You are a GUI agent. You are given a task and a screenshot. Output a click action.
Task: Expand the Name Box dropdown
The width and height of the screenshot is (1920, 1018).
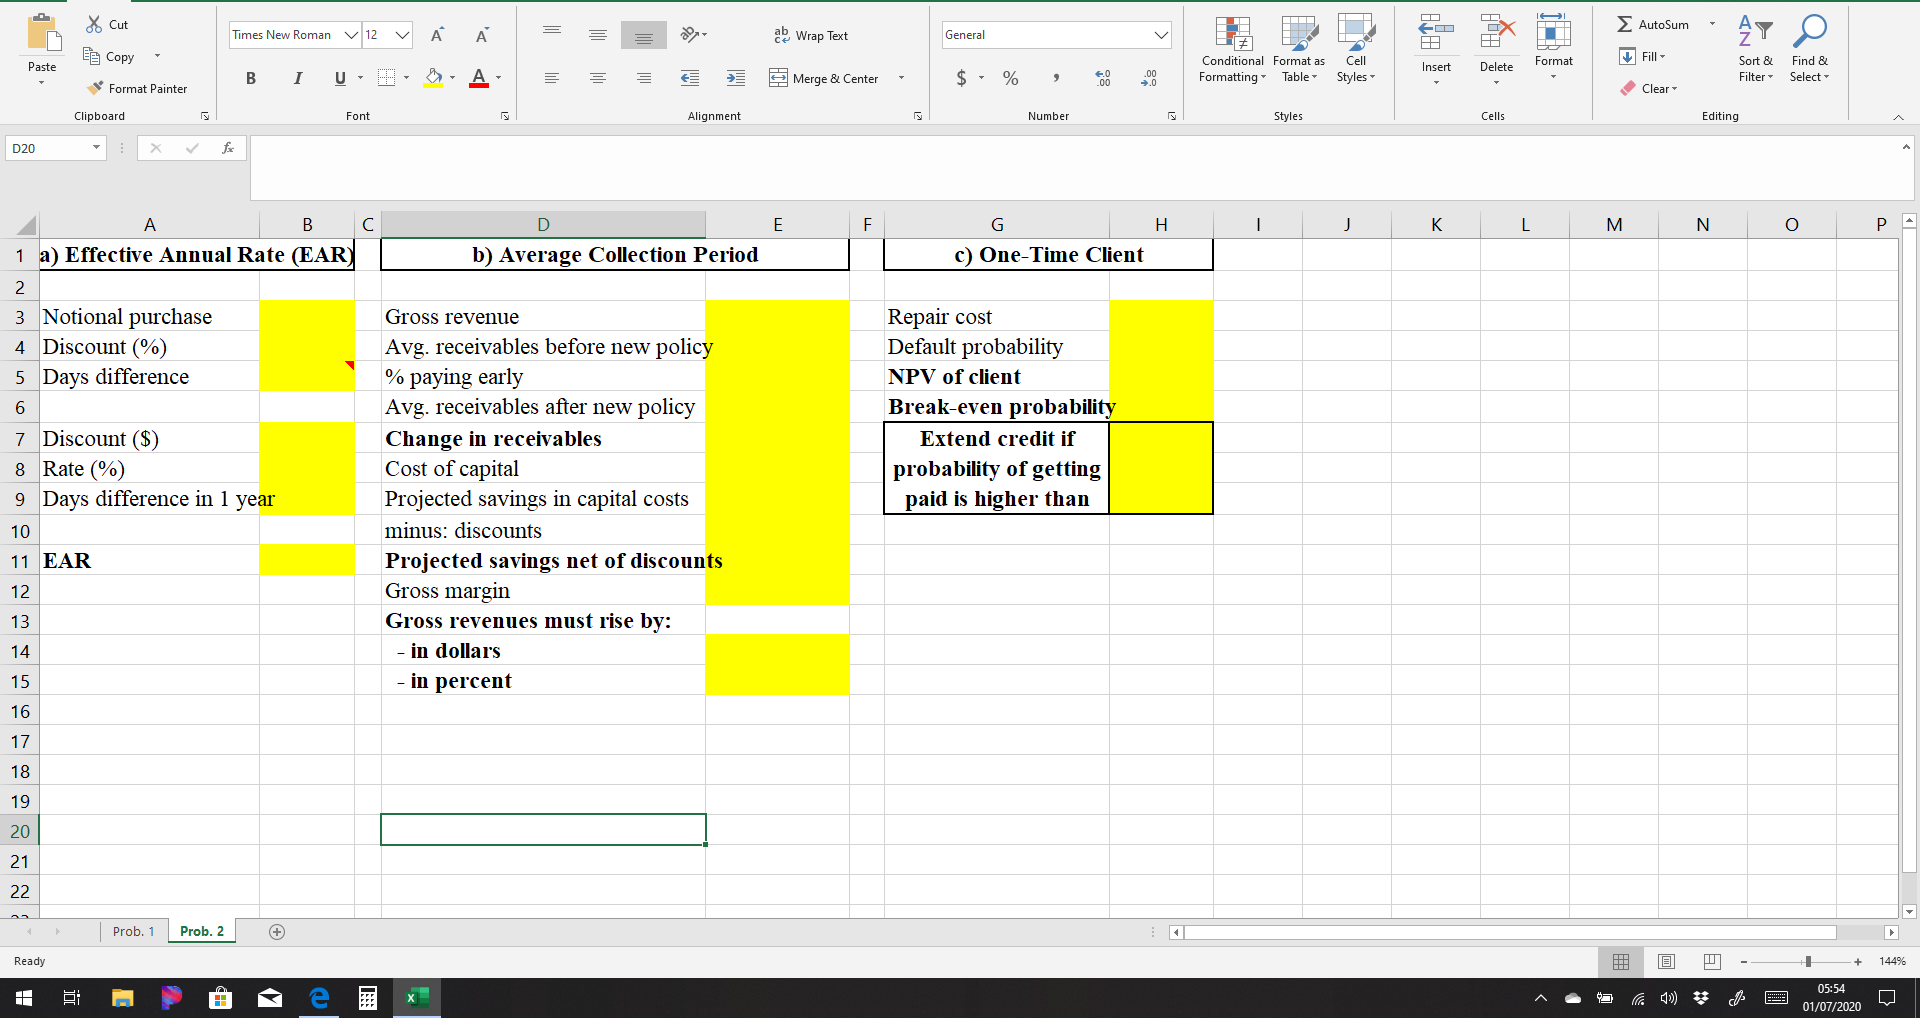(x=96, y=148)
